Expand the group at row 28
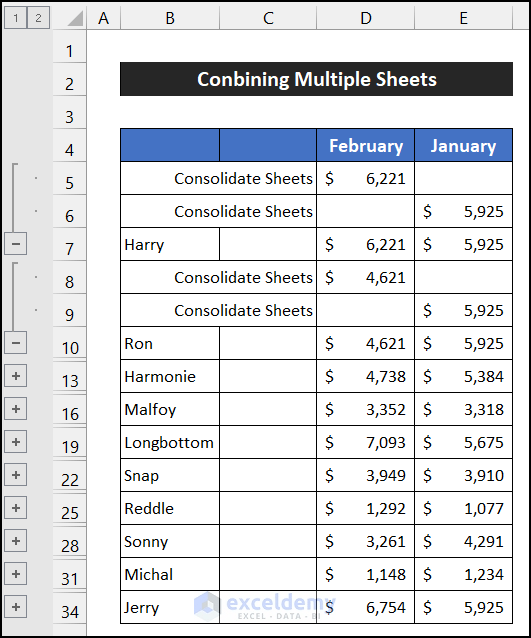The image size is (531, 638). [15, 541]
